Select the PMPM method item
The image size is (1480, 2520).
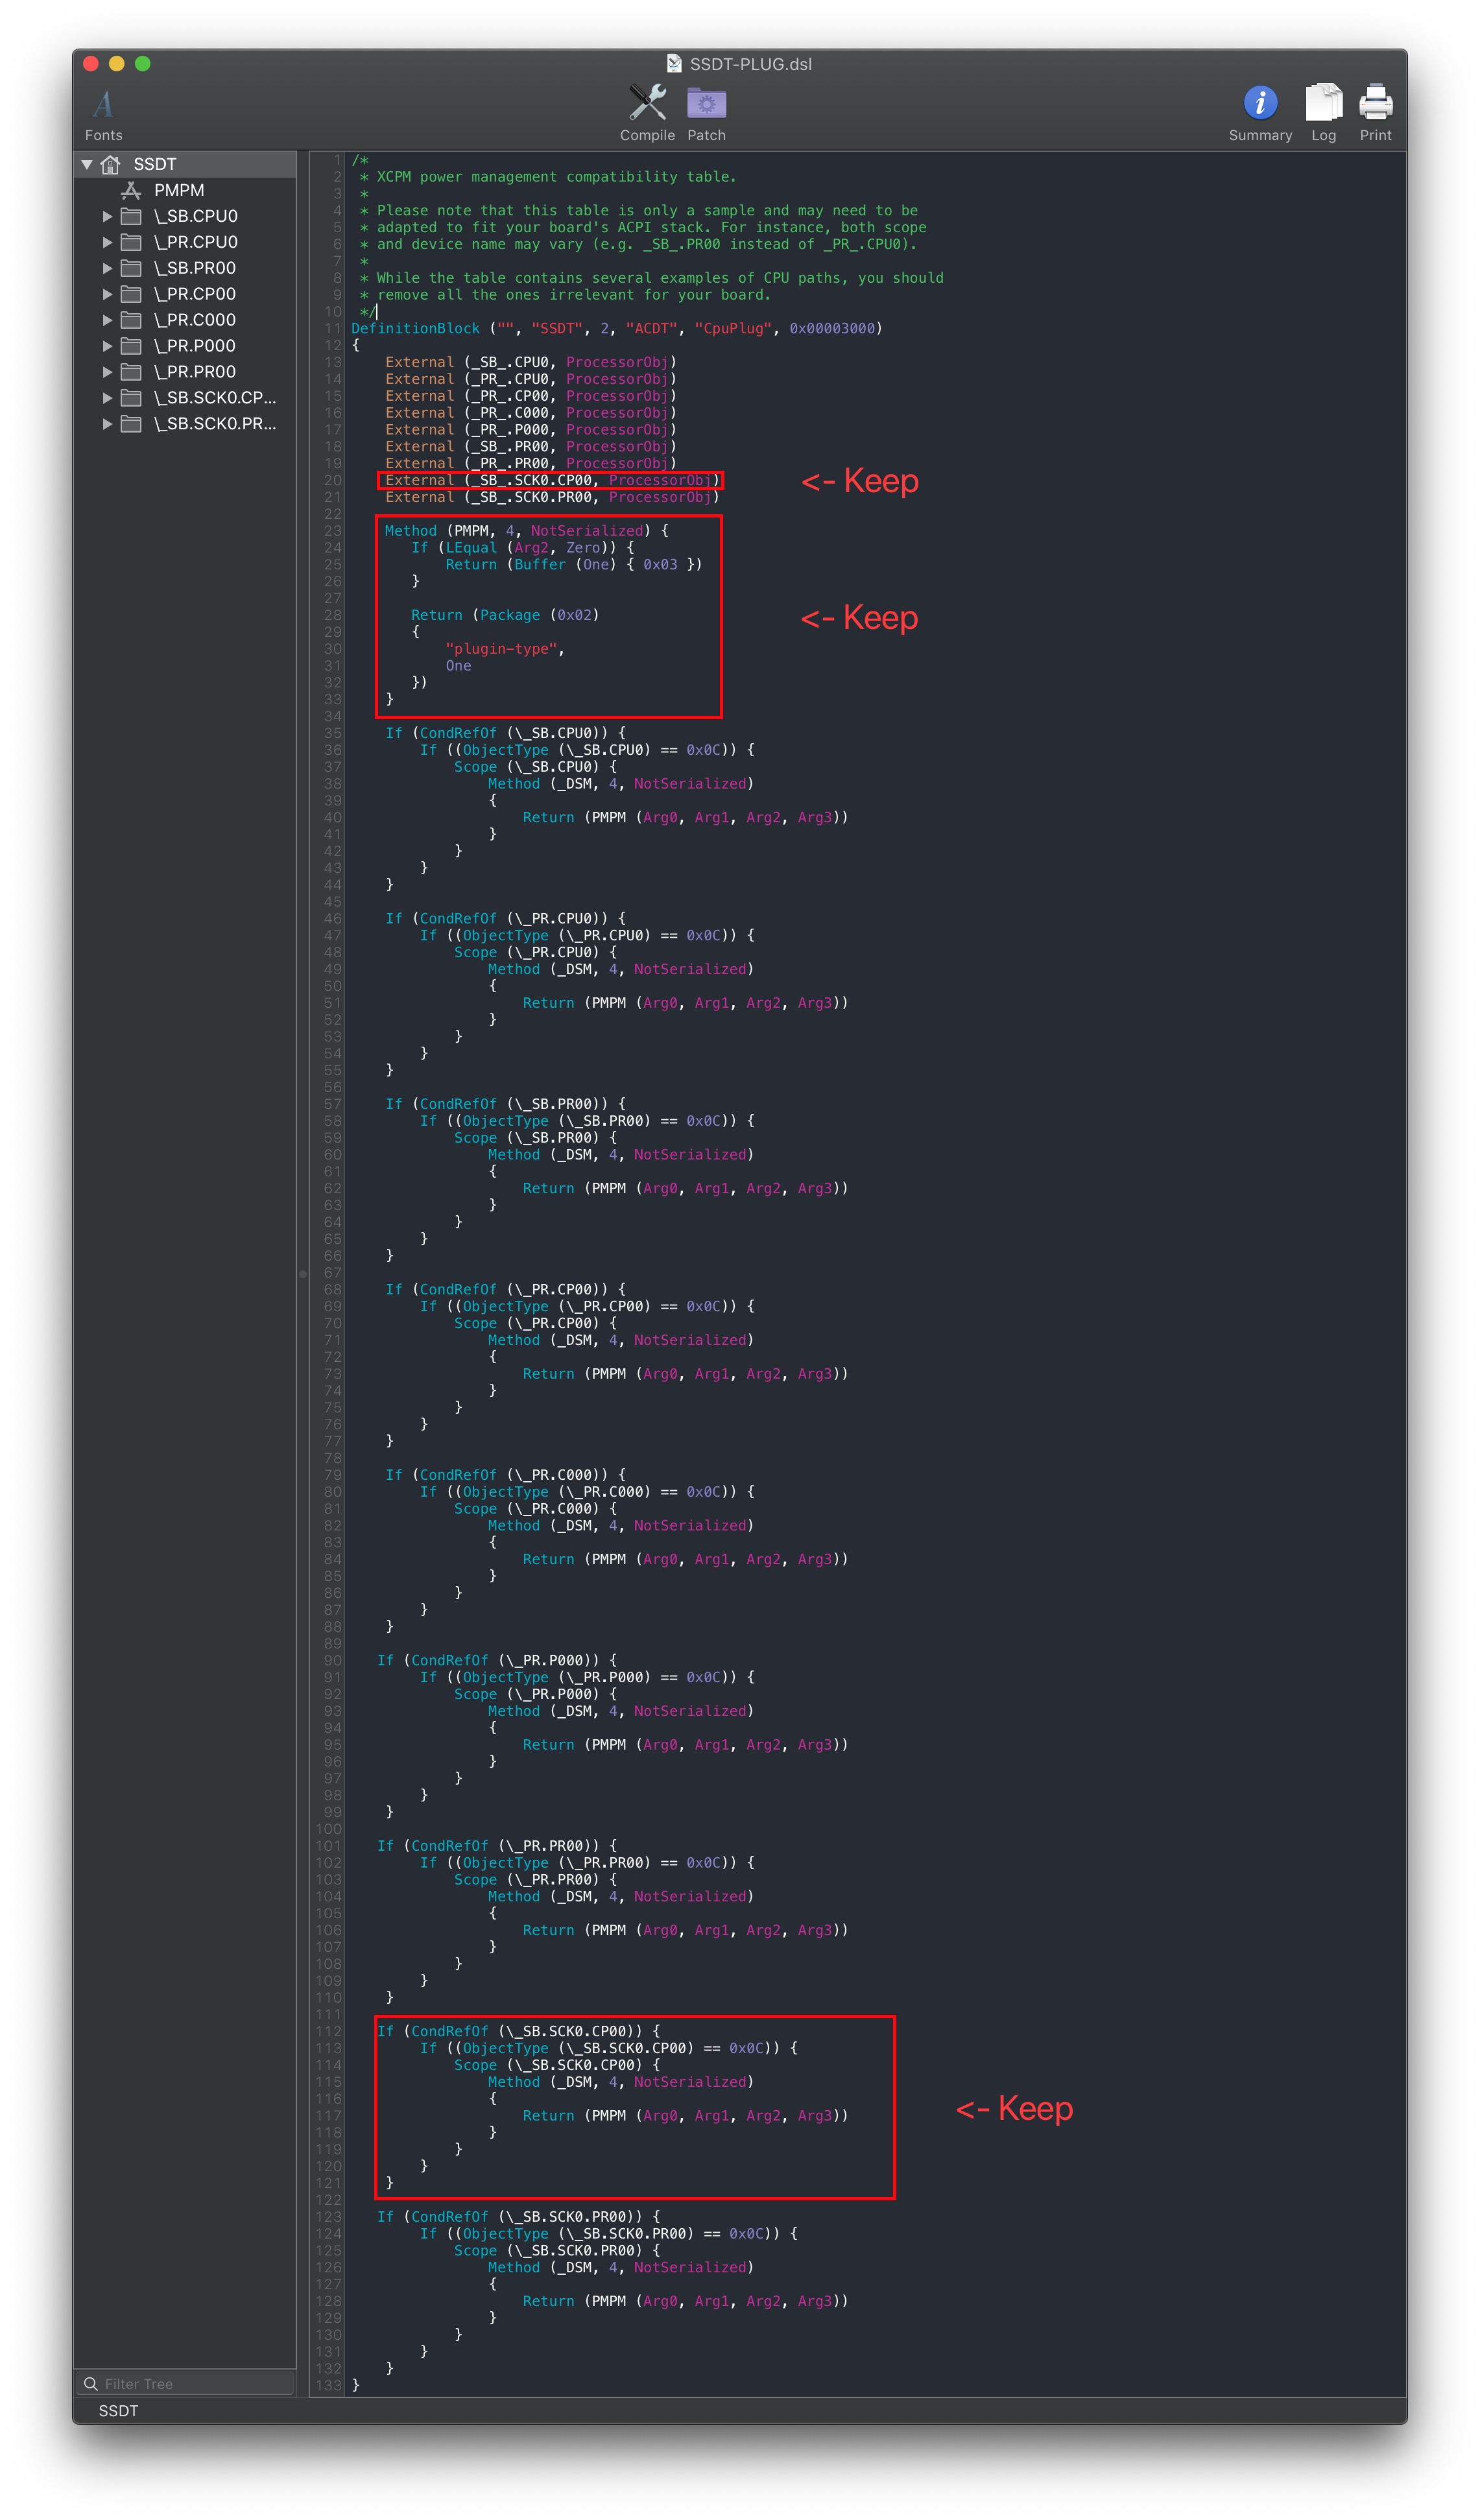(x=178, y=190)
